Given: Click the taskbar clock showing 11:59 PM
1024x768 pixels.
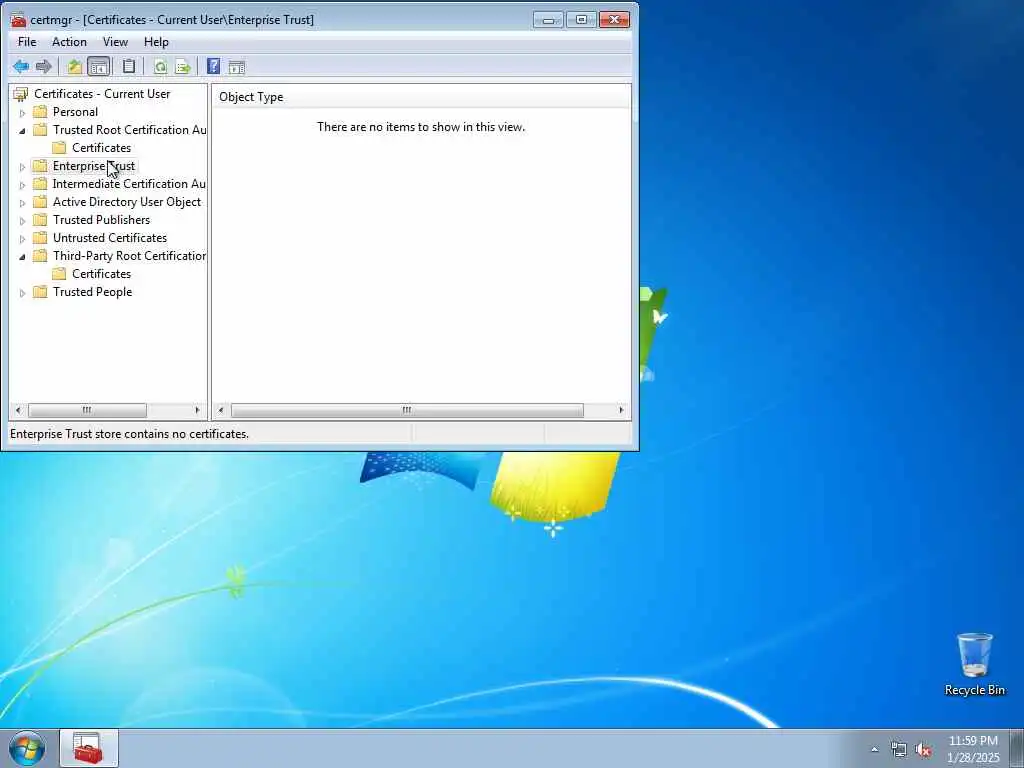Looking at the screenshot, I should pos(973,749).
